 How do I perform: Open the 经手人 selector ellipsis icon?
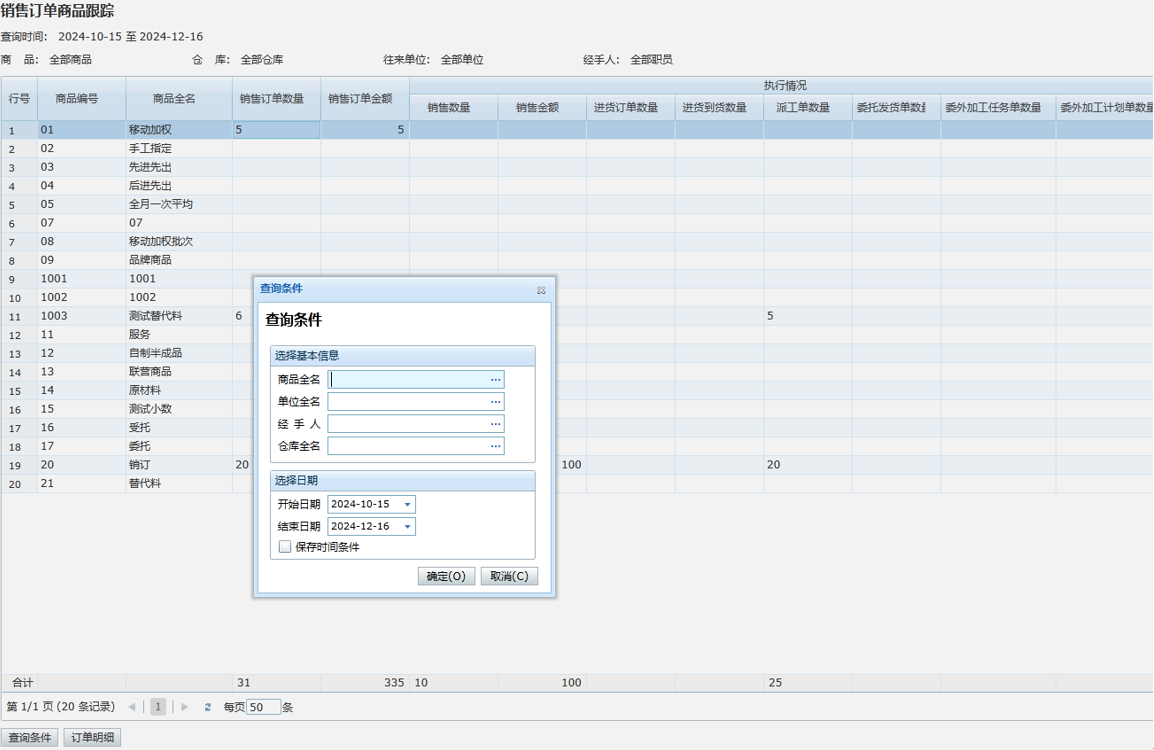pos(495,424)
